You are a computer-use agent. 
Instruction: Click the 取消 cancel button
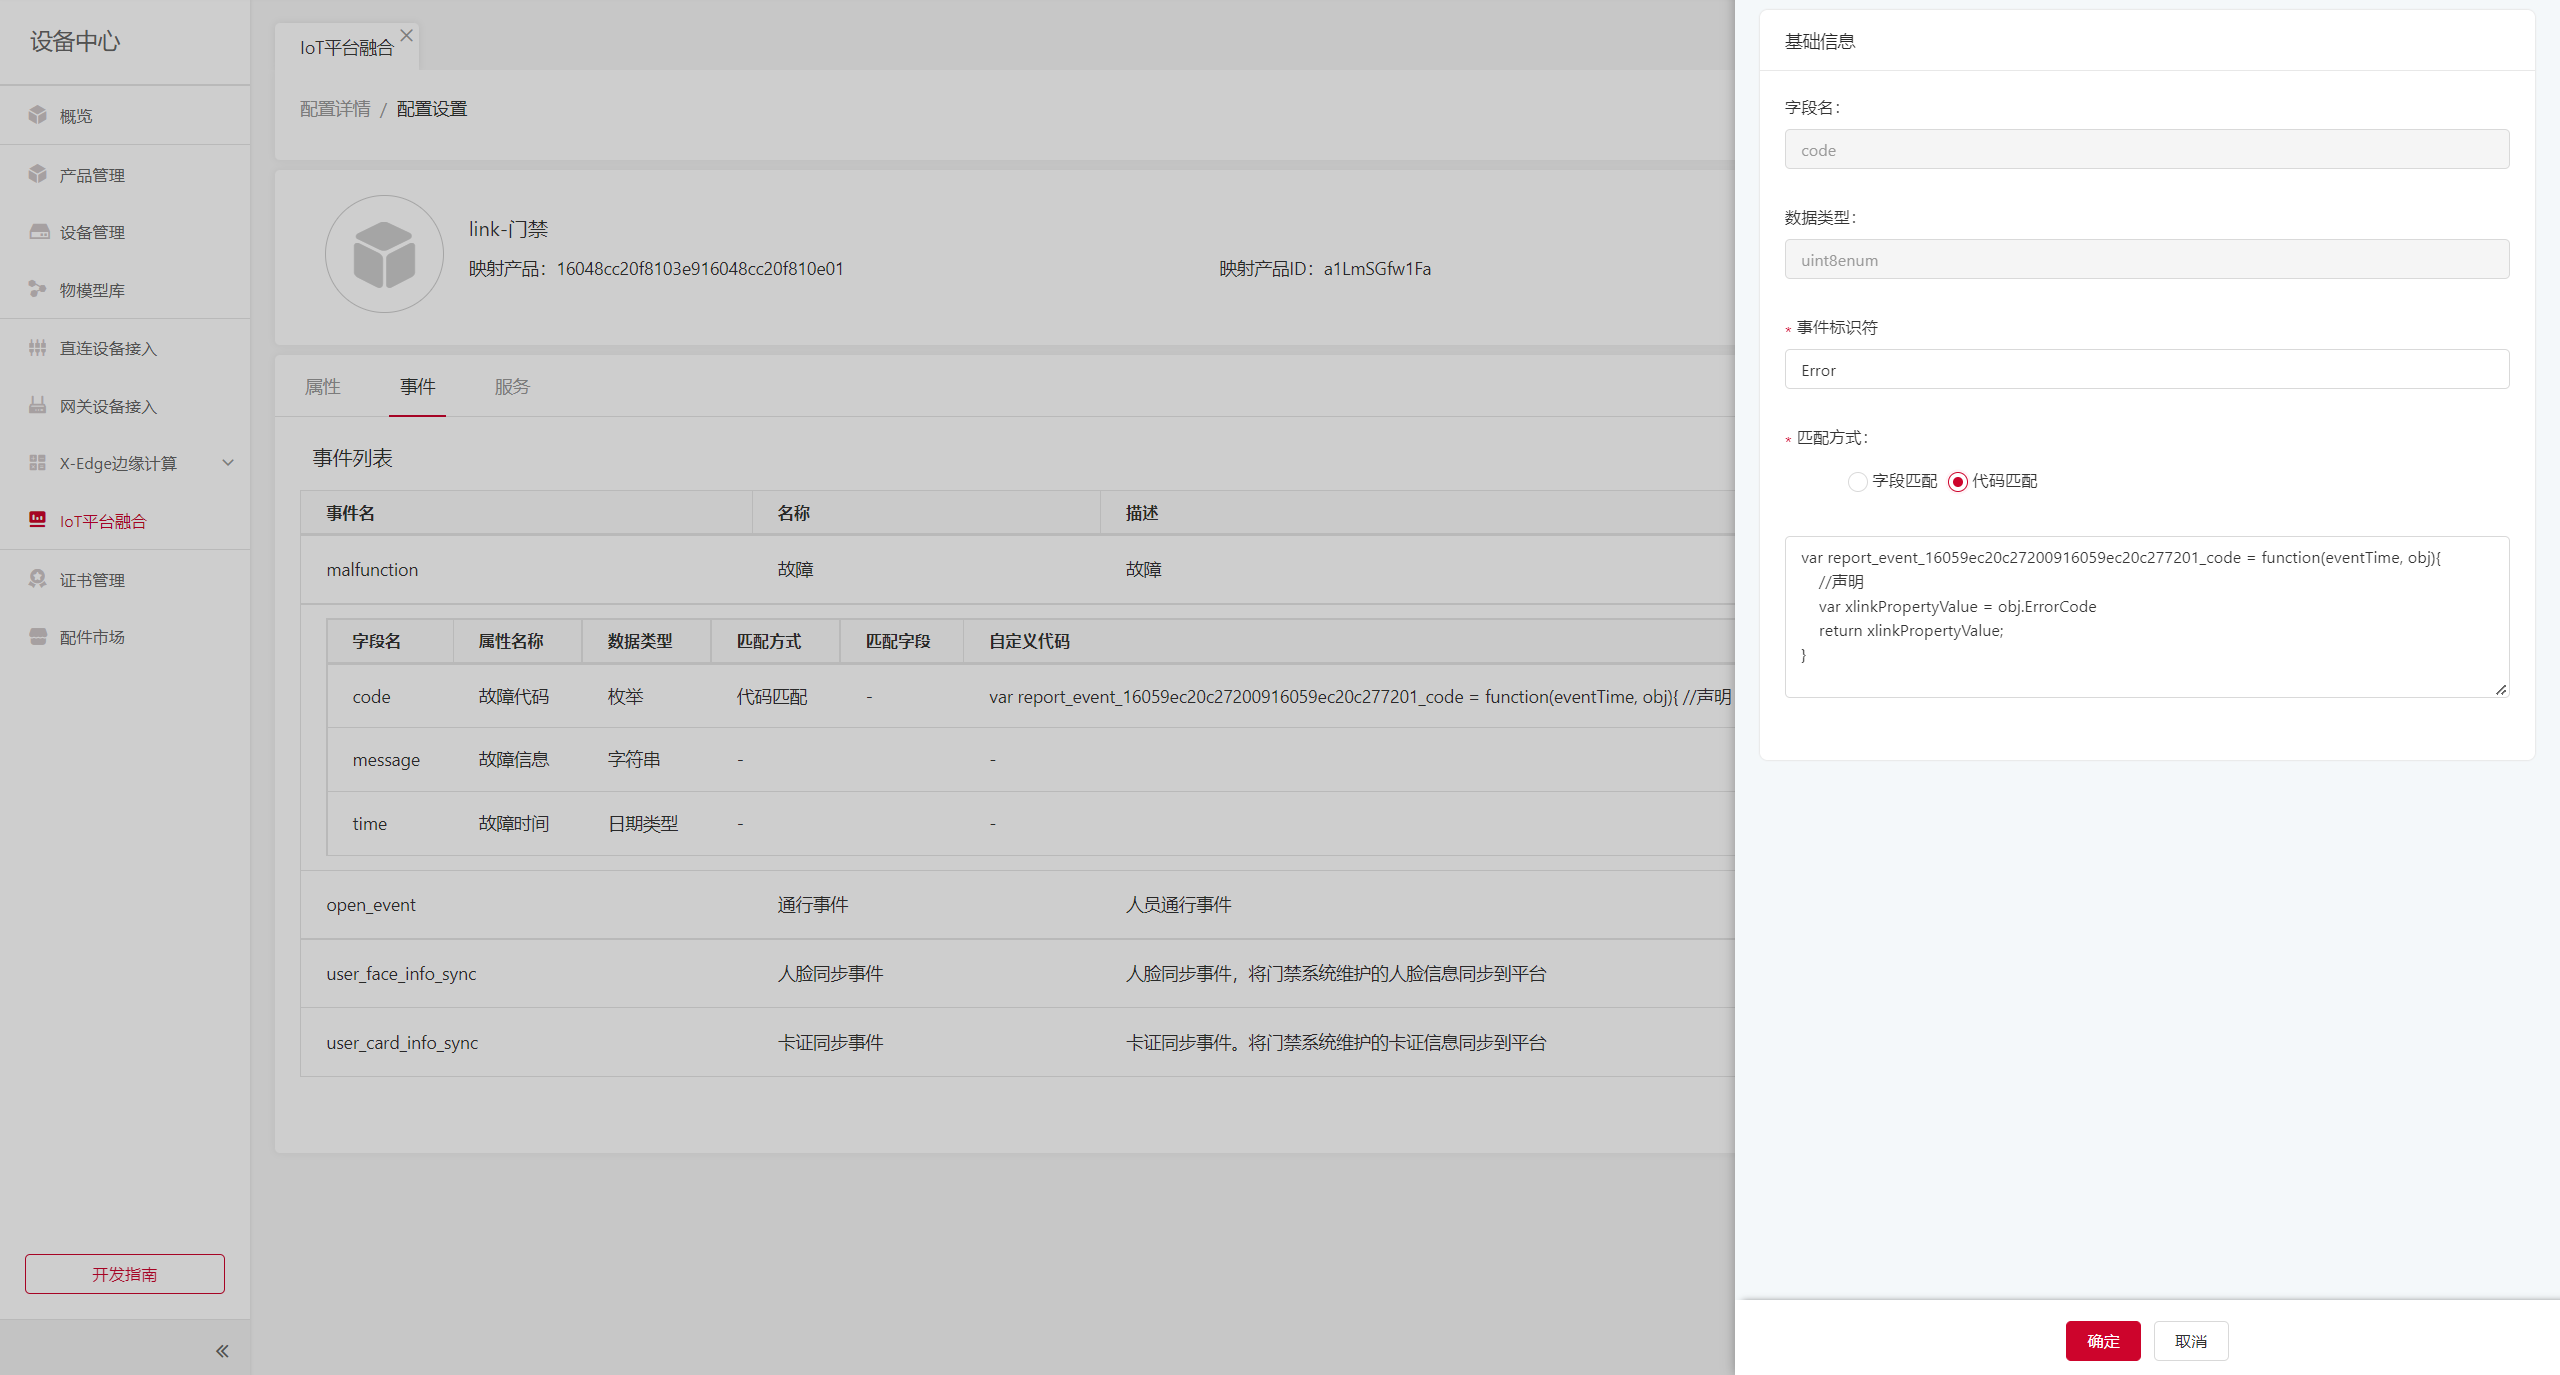pos(2190,1341)
